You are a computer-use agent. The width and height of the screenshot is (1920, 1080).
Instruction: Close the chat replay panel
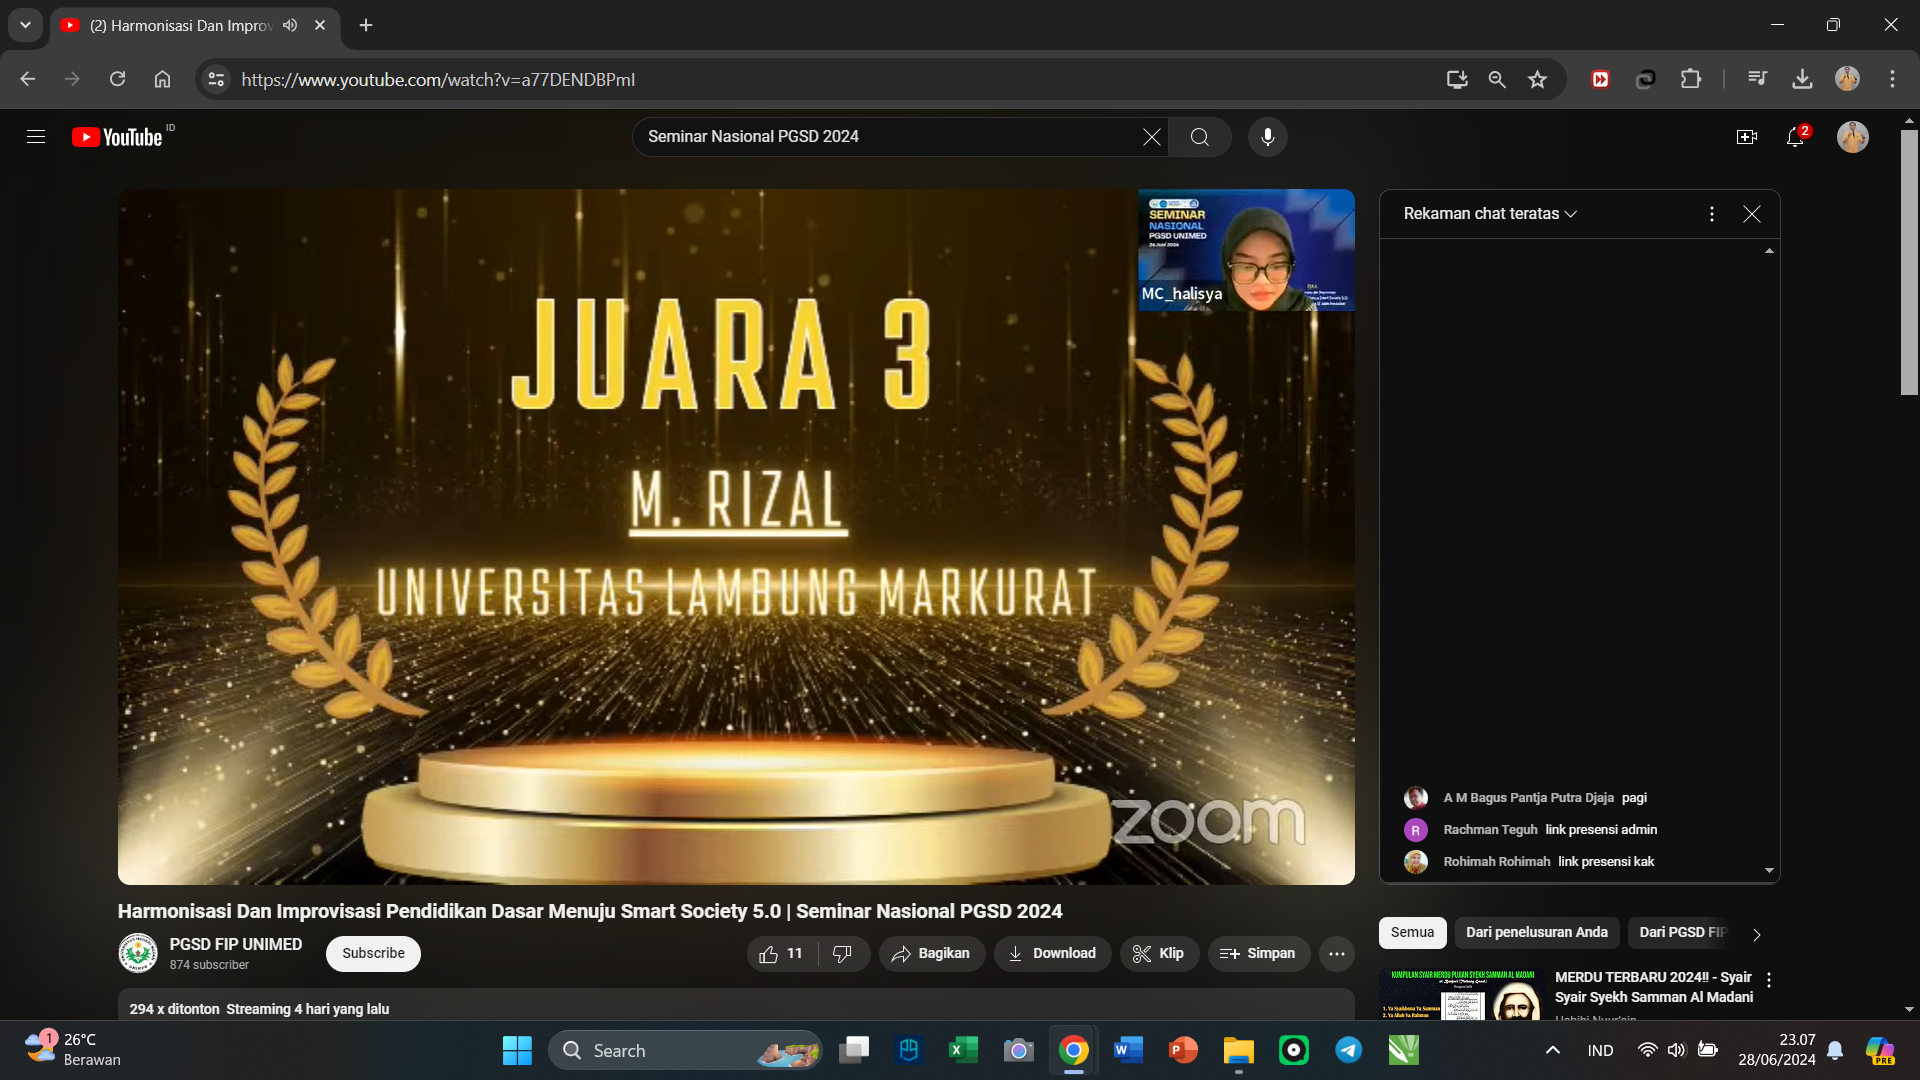[1752, 214]
